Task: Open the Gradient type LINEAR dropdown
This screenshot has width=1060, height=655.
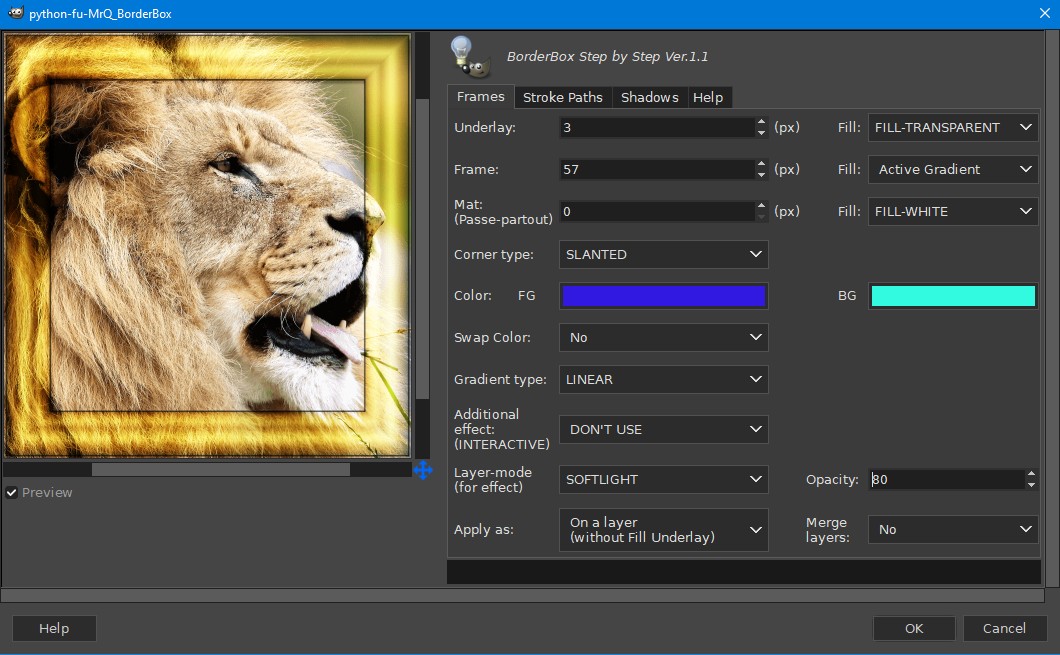Action: pyautogui.click(x=663, y=379)
